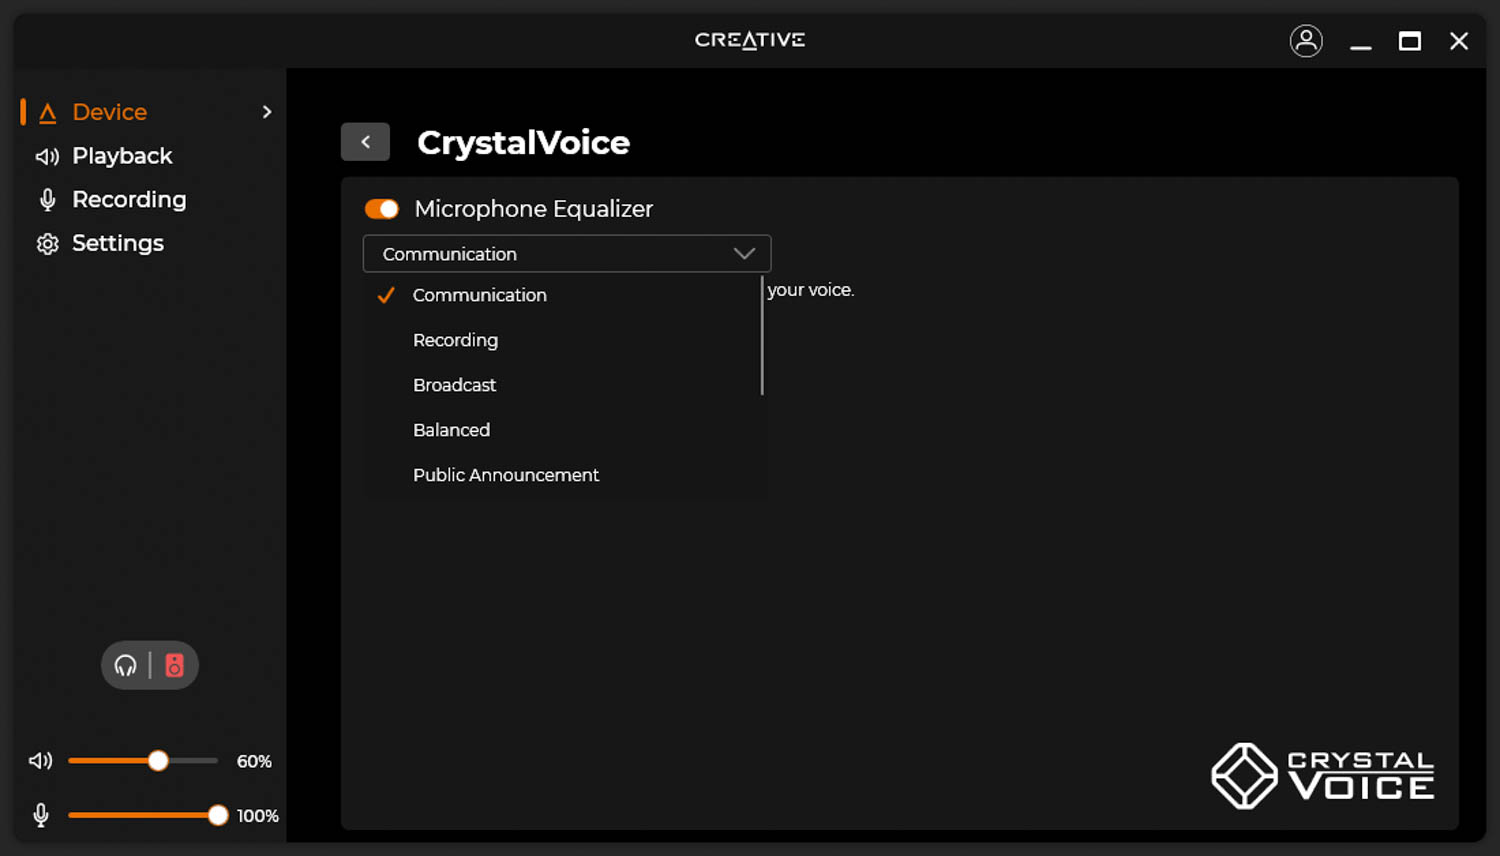1500x856 pixels.
Task: Mute microphone via mic icon near 100%
Action: pyautogui.click(x=41, y=815)
